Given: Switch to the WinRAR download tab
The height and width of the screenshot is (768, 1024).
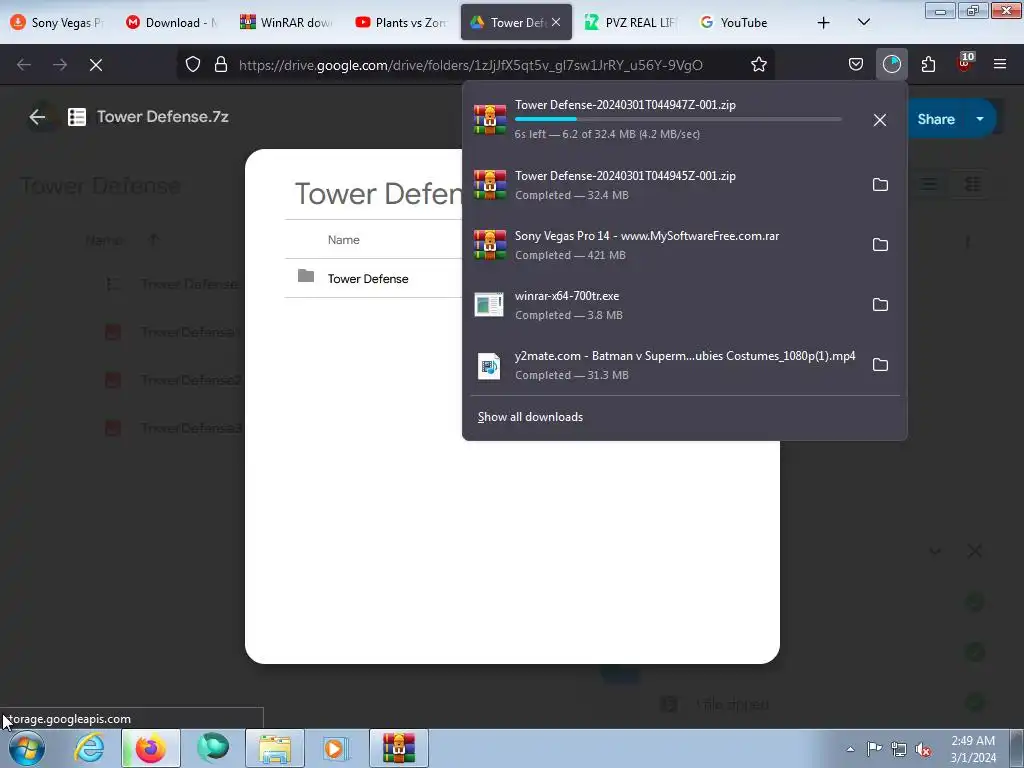Looking at the screenshot, I should [287, 22].
